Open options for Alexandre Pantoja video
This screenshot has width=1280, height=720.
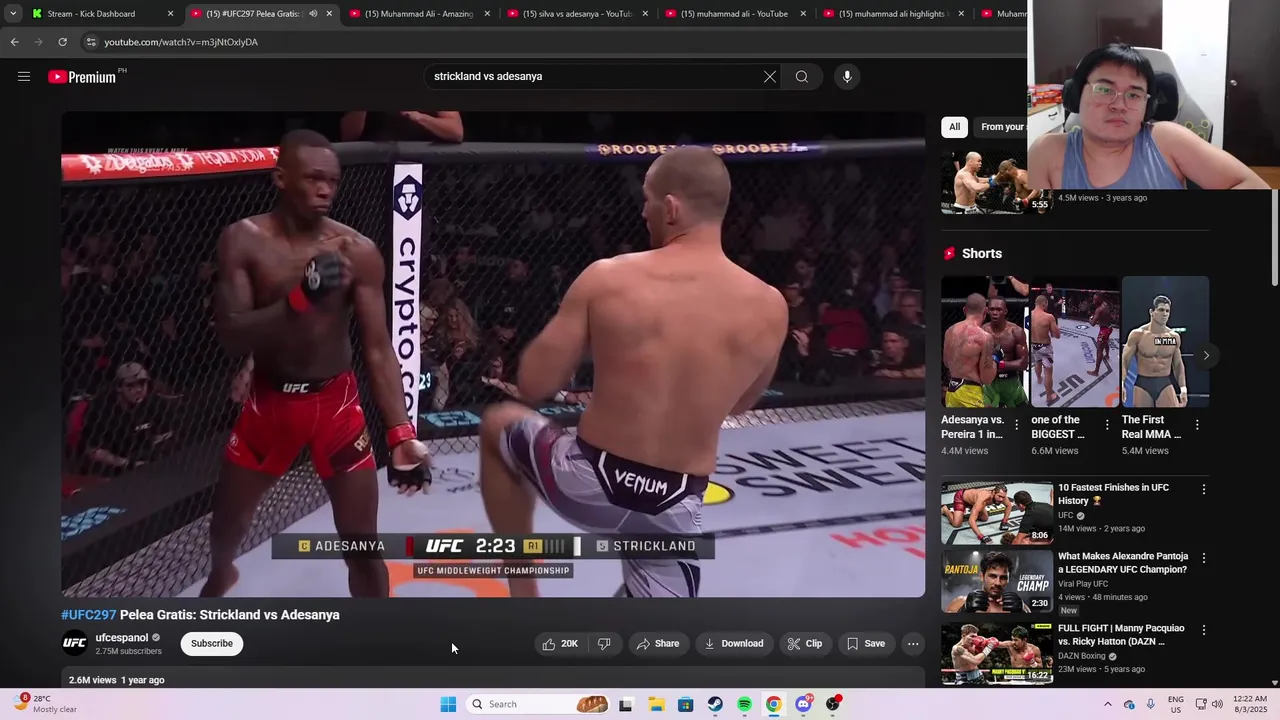pos(1204,558)
